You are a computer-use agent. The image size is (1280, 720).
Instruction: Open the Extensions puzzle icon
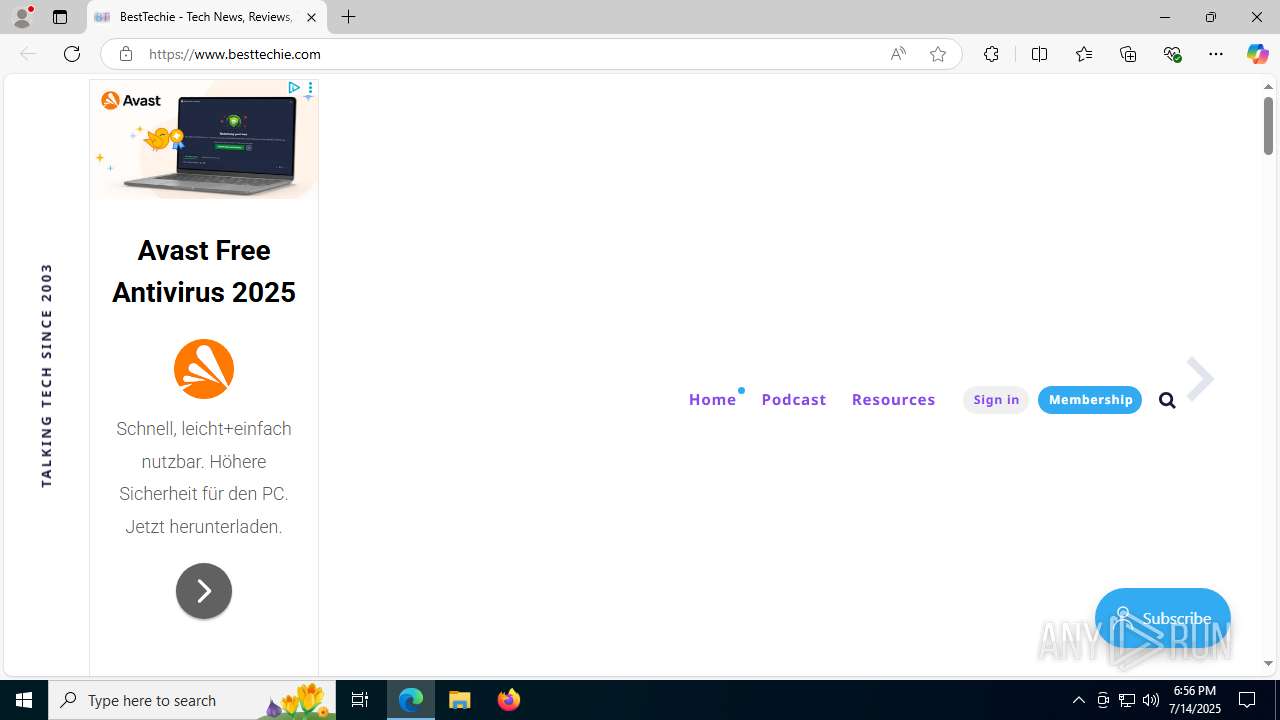991,54
